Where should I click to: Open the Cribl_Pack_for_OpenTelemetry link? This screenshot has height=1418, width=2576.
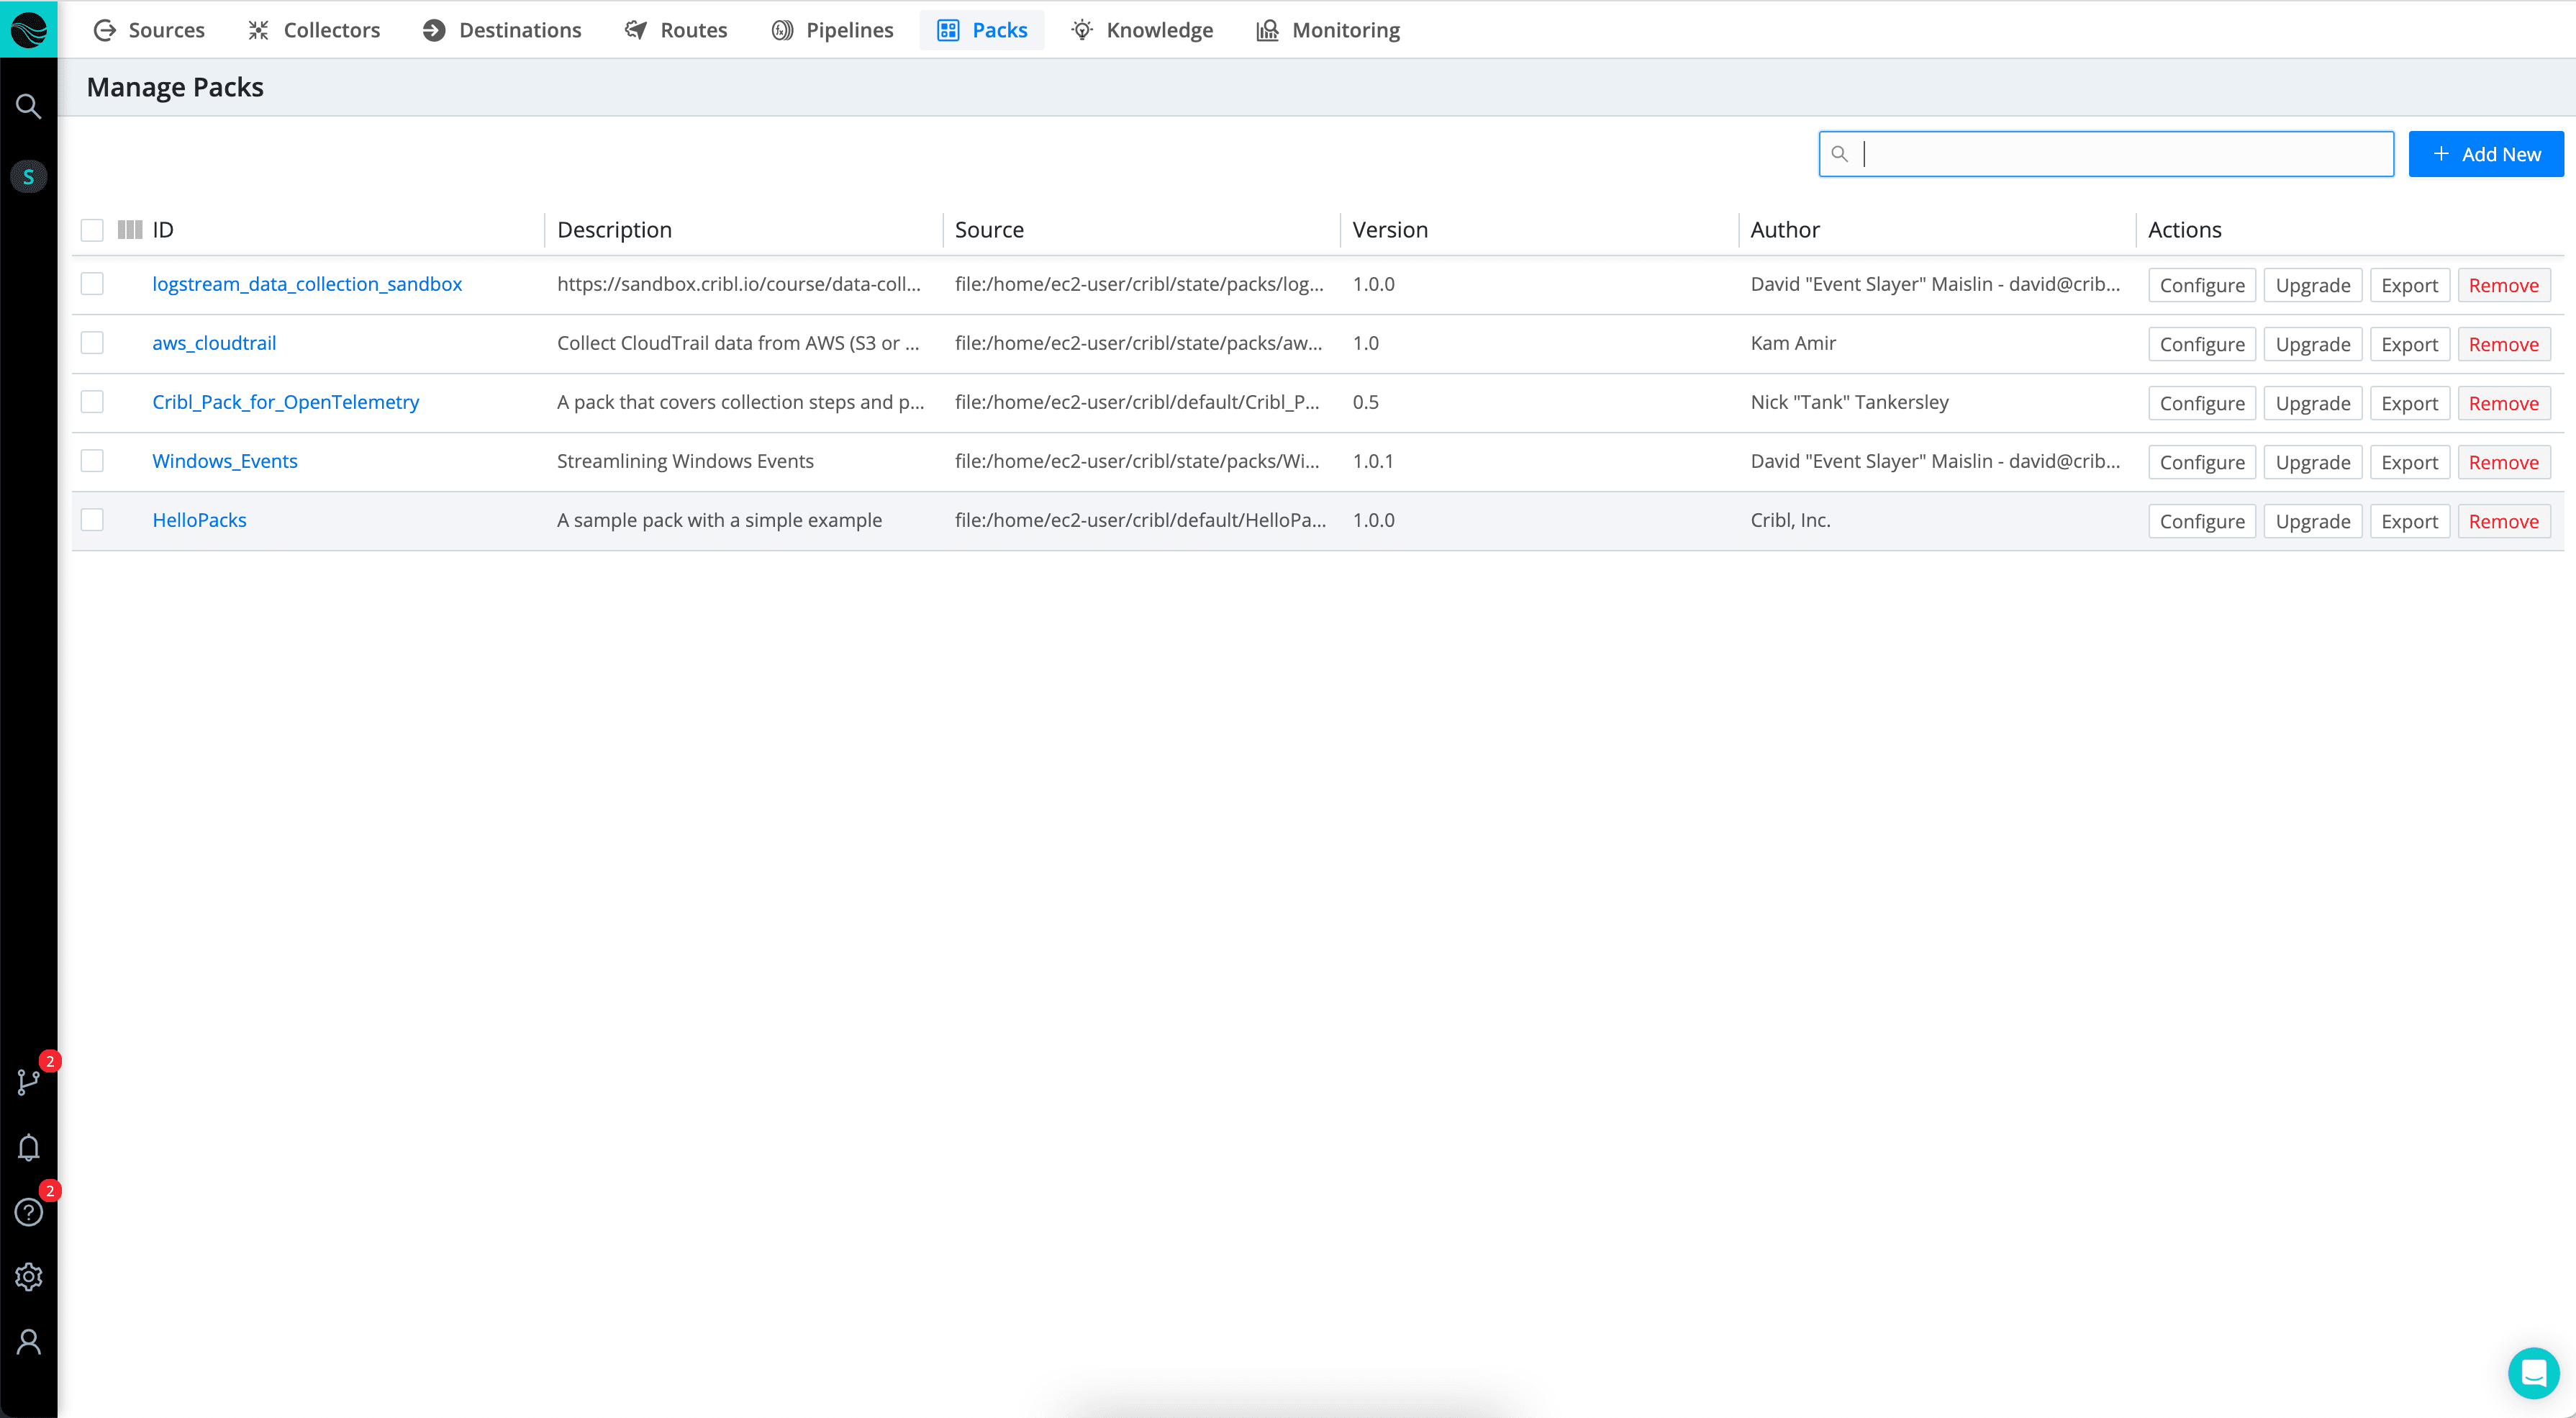tap(285, 402)
